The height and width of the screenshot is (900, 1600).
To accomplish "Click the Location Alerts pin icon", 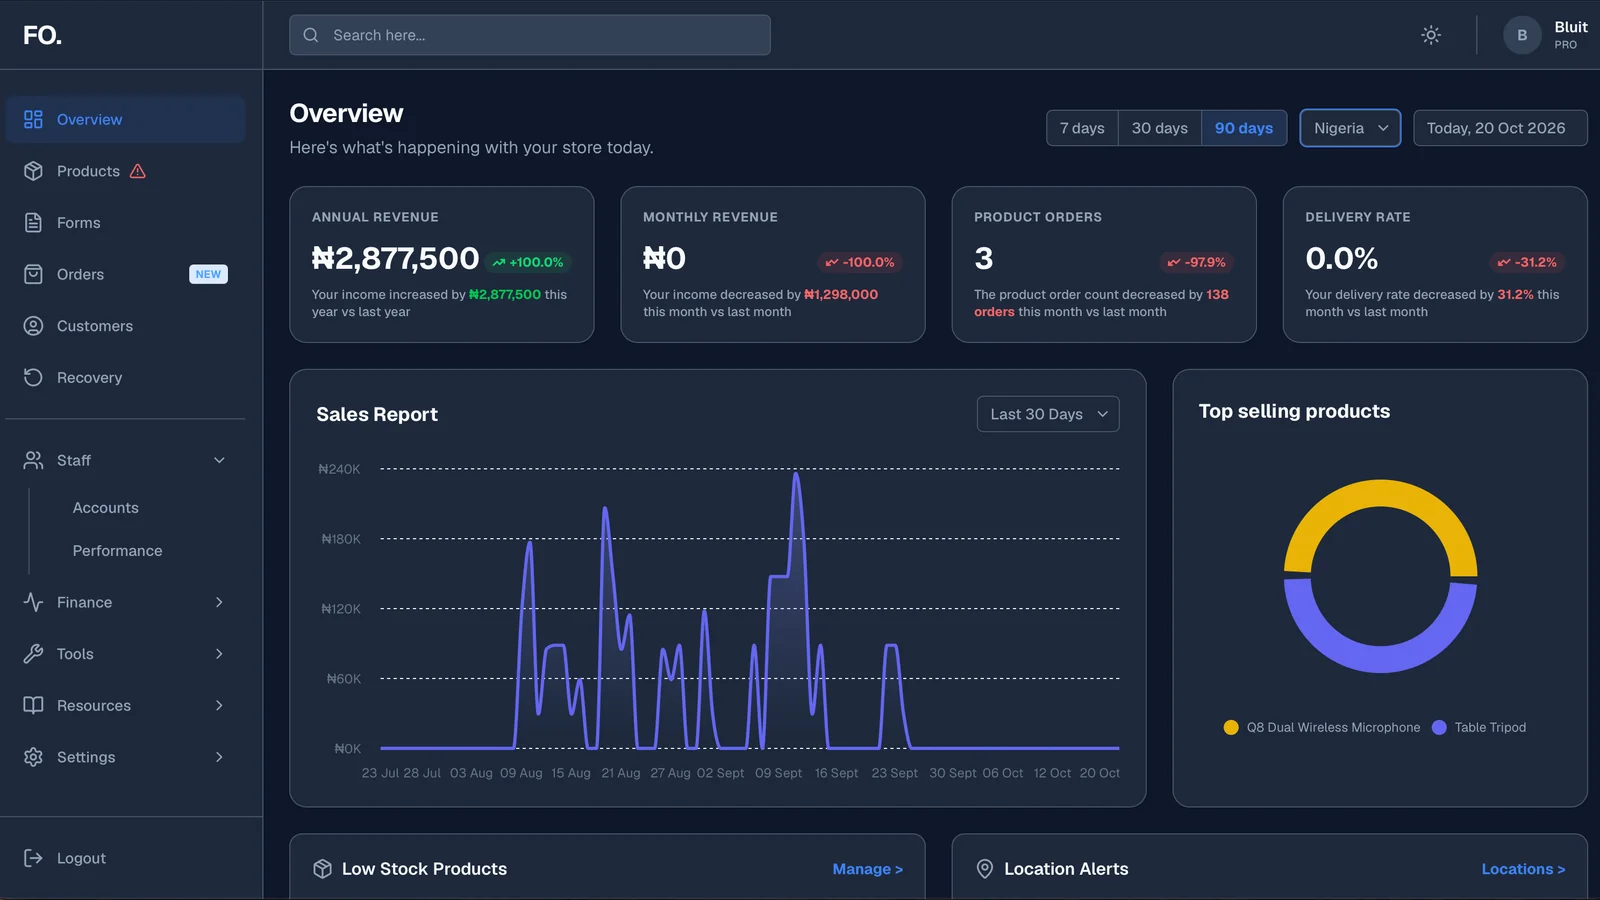I will pos(985,869).
